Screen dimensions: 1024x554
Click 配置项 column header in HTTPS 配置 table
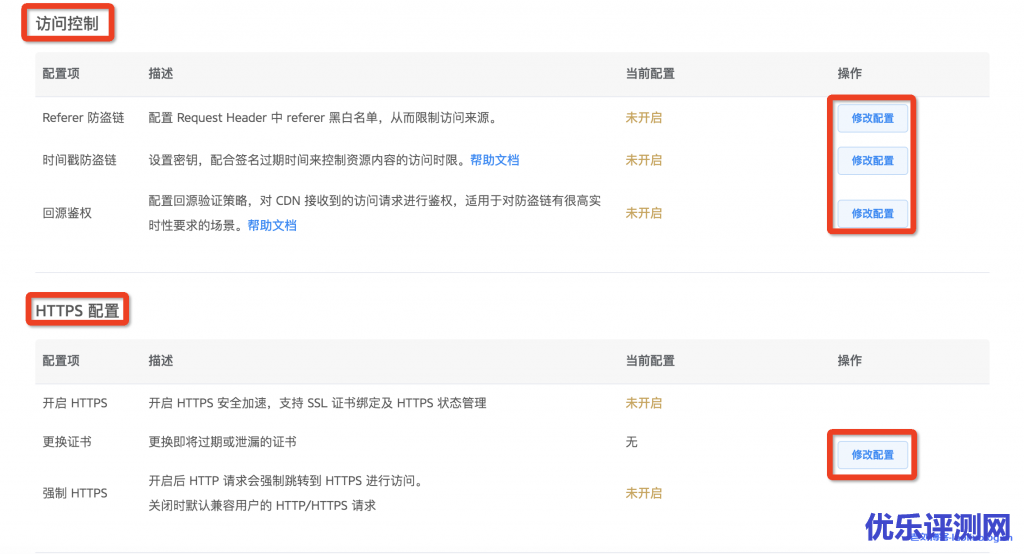[61, 361]
